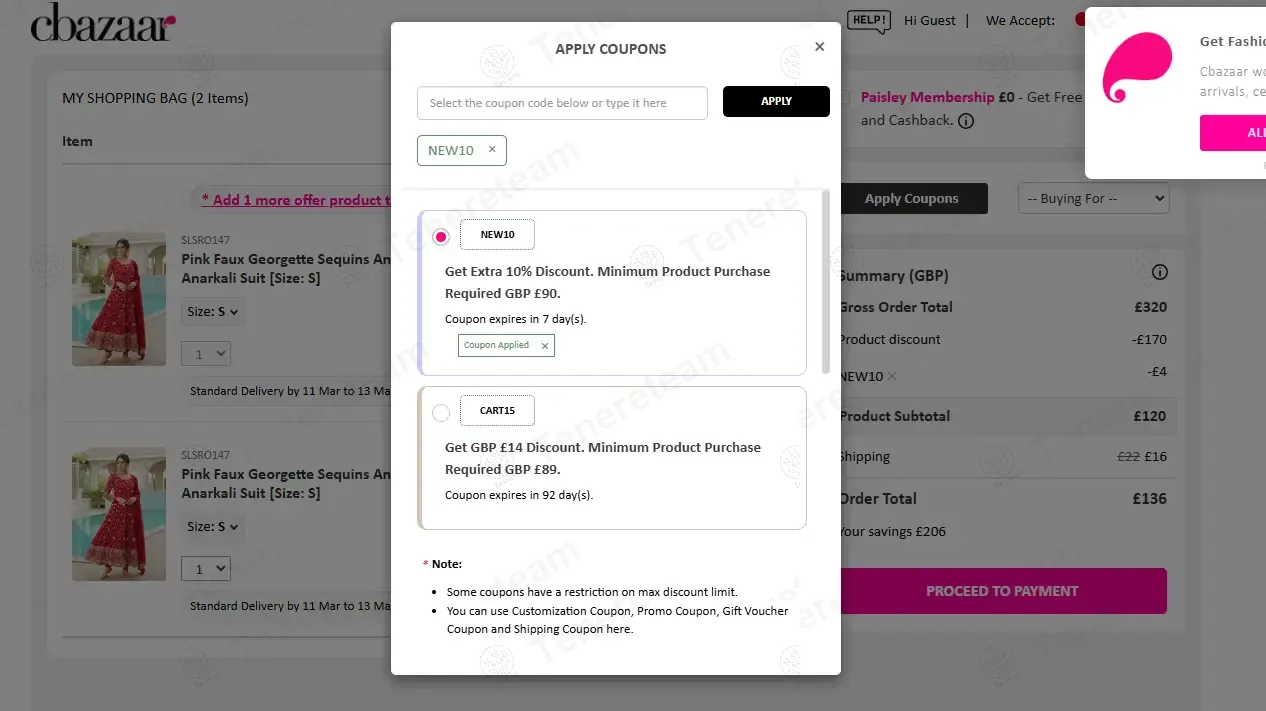
Task: Open the cbazaar logo homepage
Action: pyautogui.click(x=103, y=22)
